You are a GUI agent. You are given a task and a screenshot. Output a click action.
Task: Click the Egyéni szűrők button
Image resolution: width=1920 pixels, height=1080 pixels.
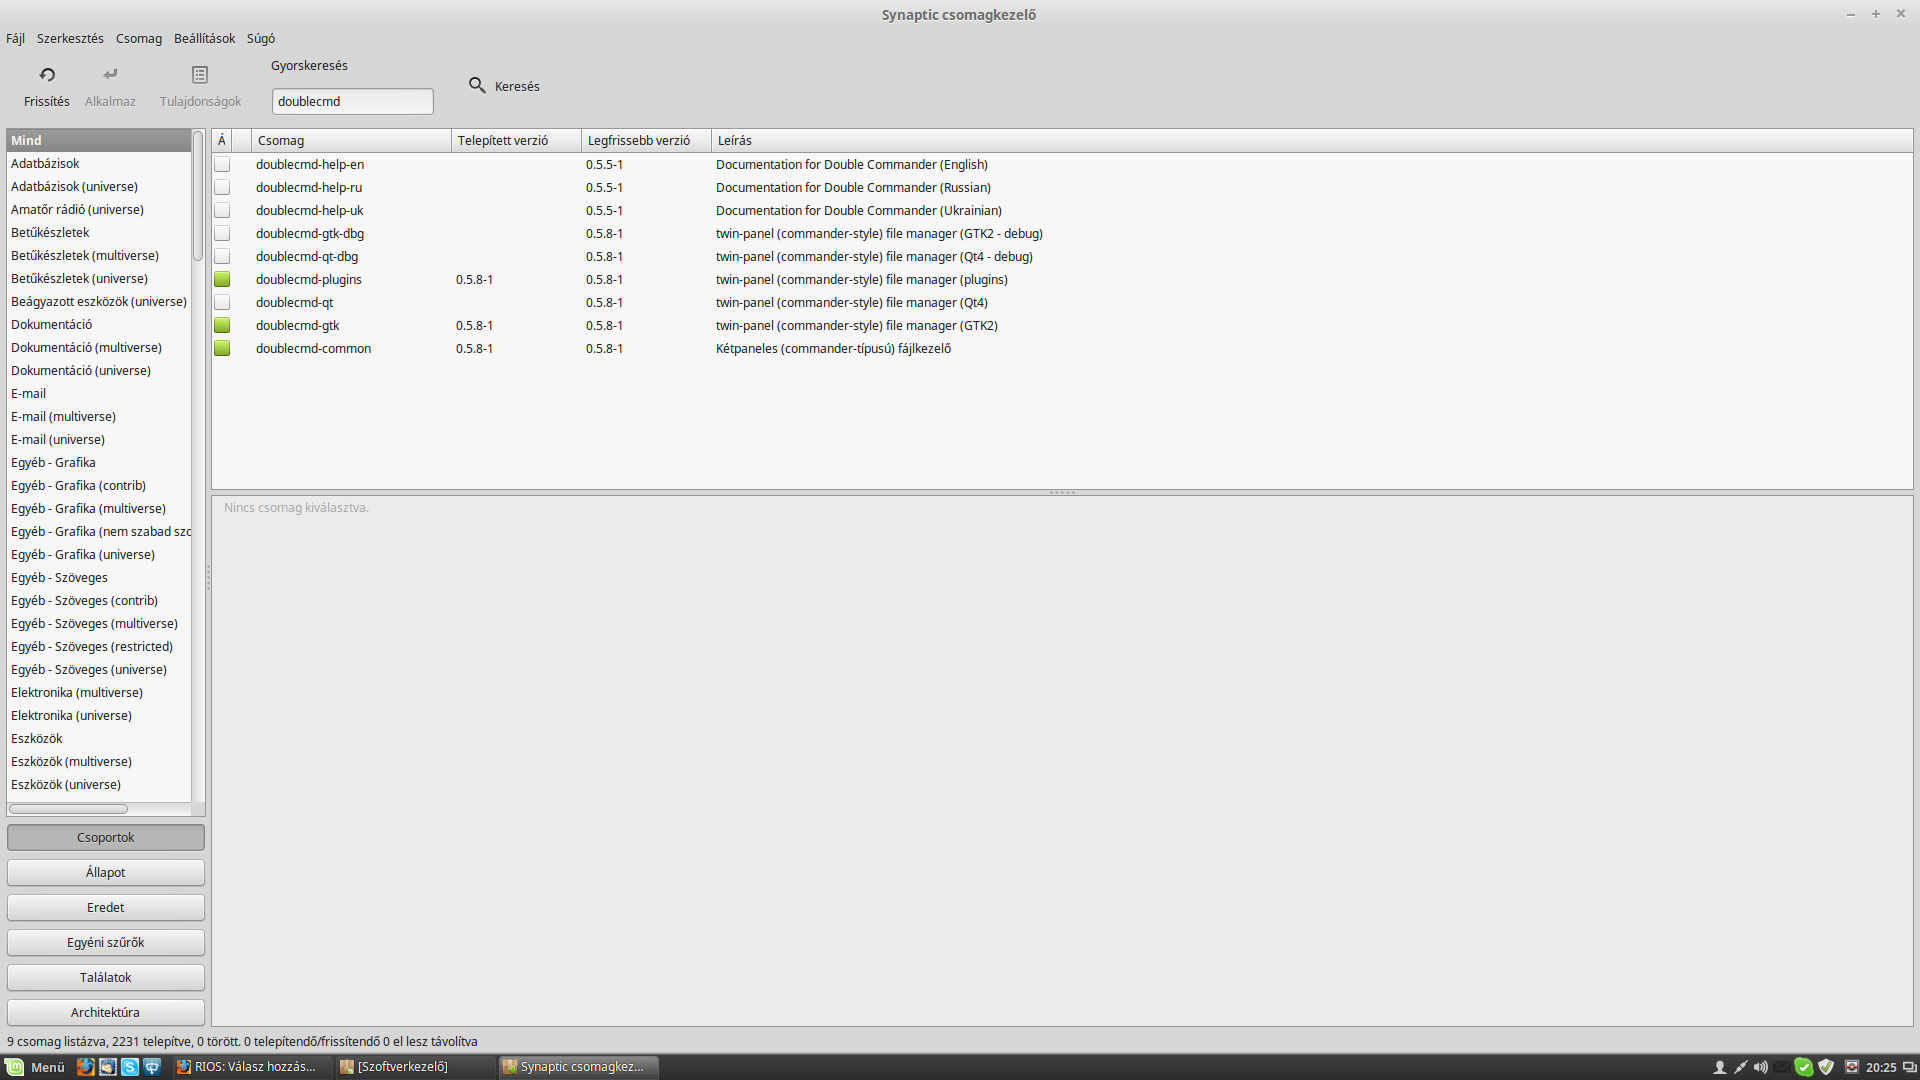106,943
